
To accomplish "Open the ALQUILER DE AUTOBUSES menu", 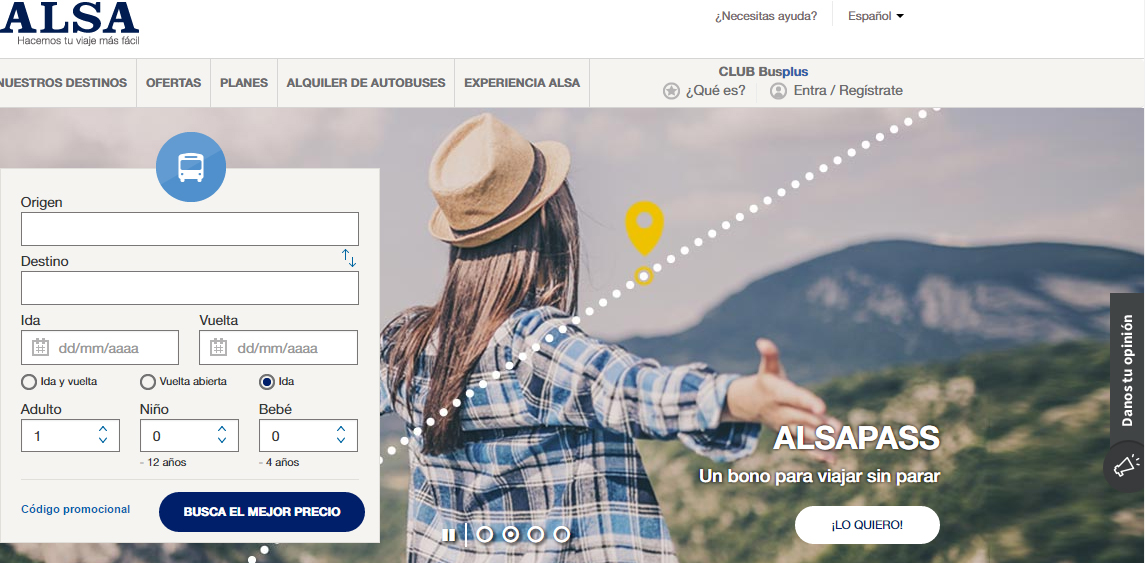I will 366,83.
